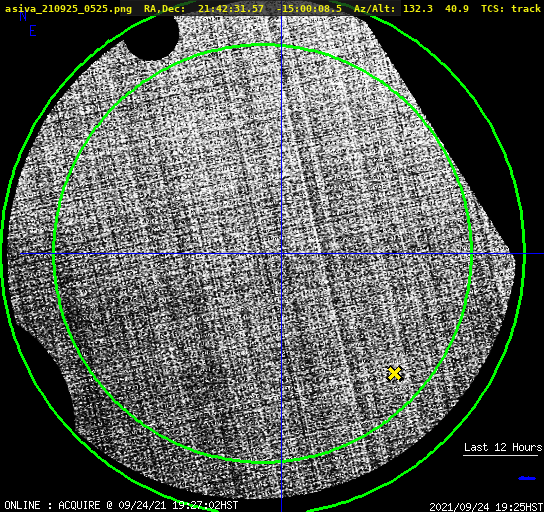Click the RA value 21:42:31.57
This screenshot has height=512, width=544.
point(231,8)
